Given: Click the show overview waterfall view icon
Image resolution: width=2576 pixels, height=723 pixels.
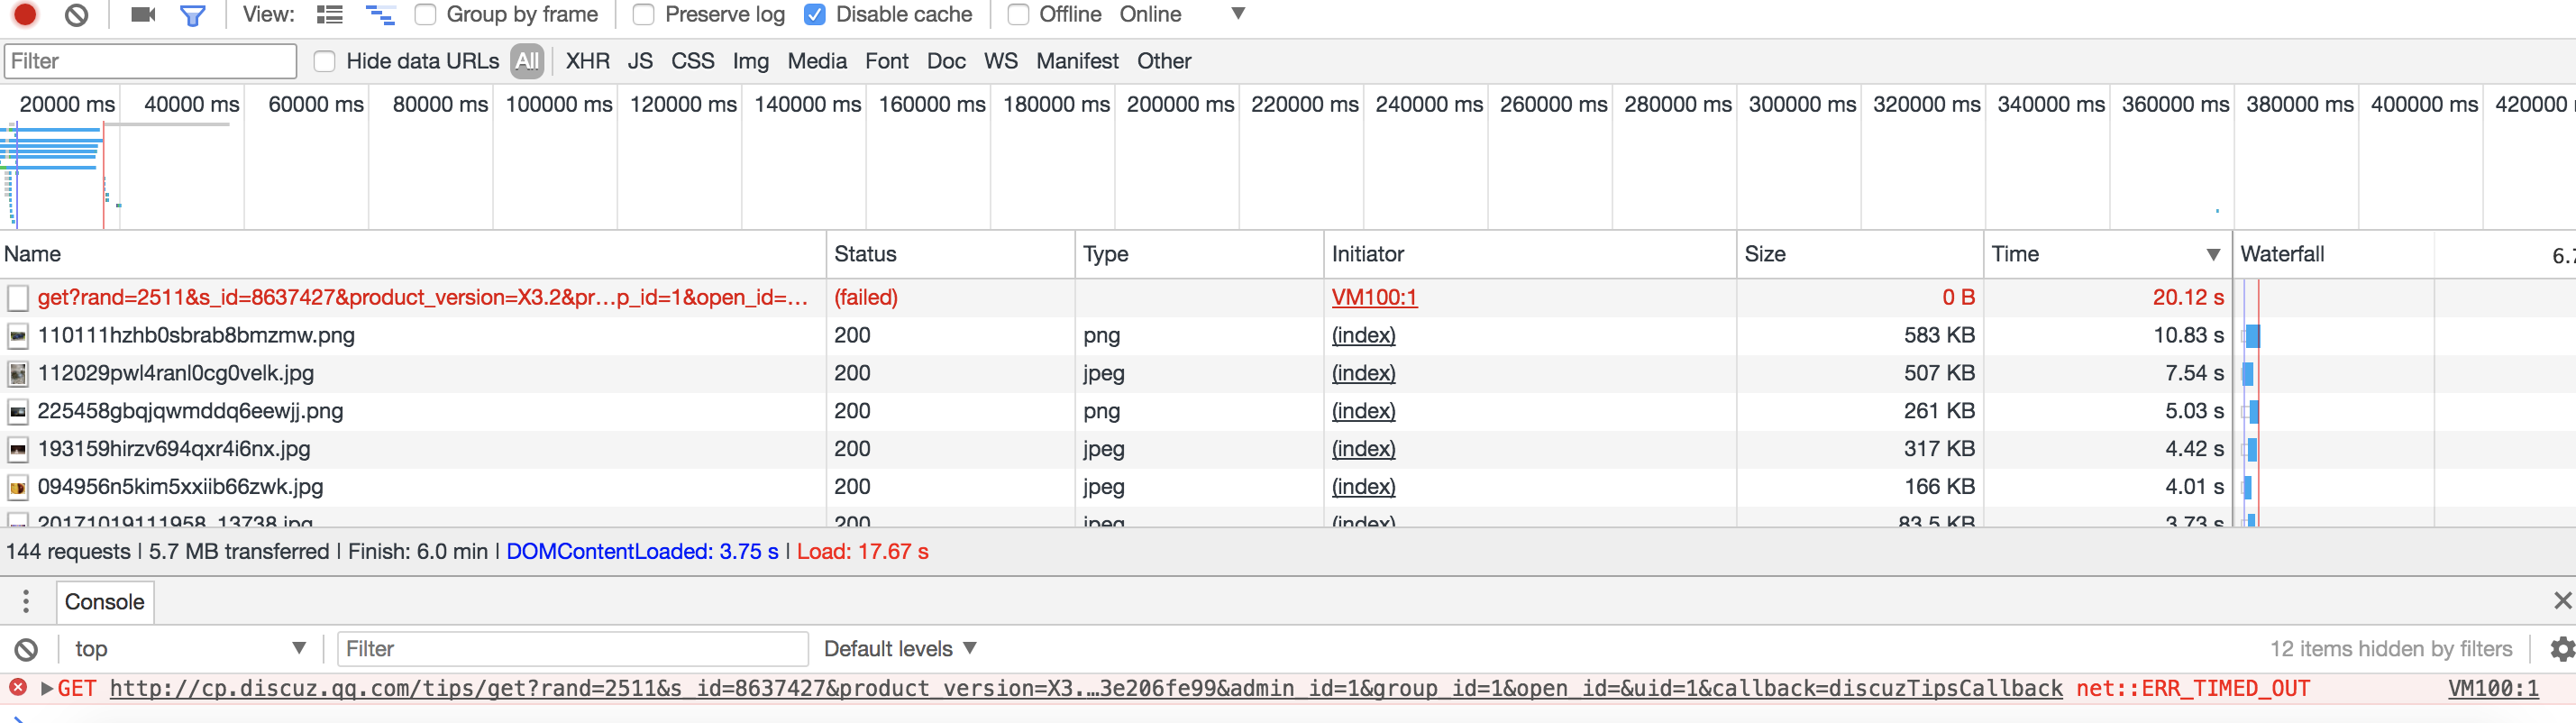Looking at the screenshot, I should tap(379, 14).
